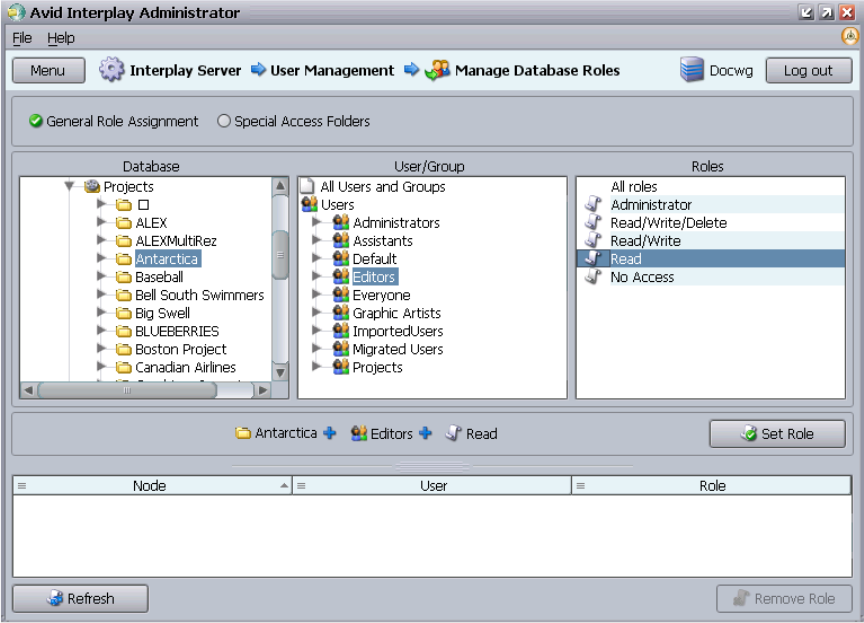Click the Set Role button
The width and height of the screenshot is (864, 623).
[x=777, y=434]
